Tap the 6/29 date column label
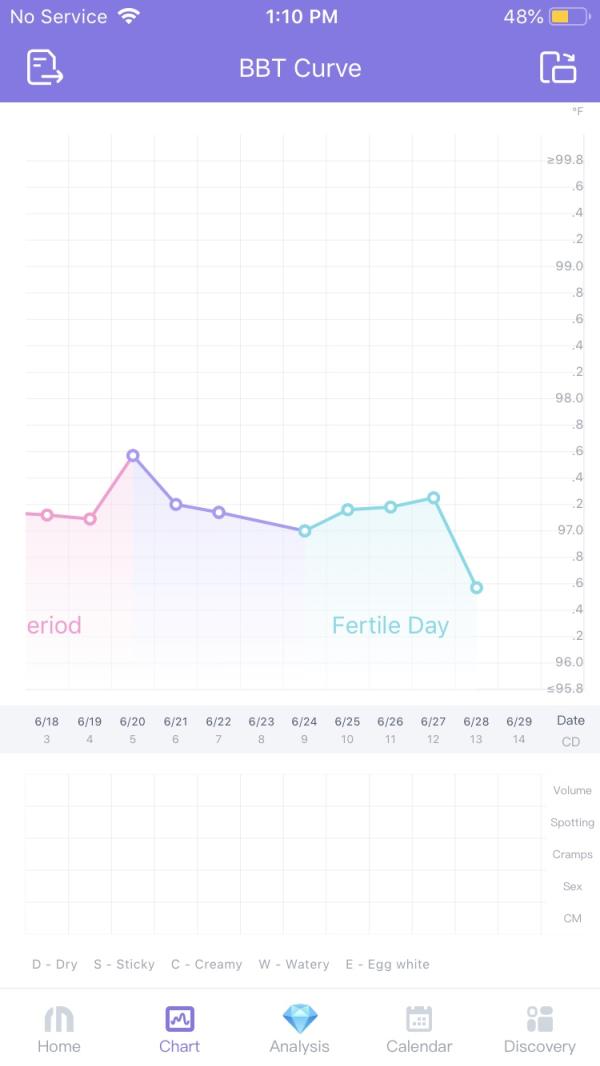This screenshot has height=1066, width=600. pos(519,721)
